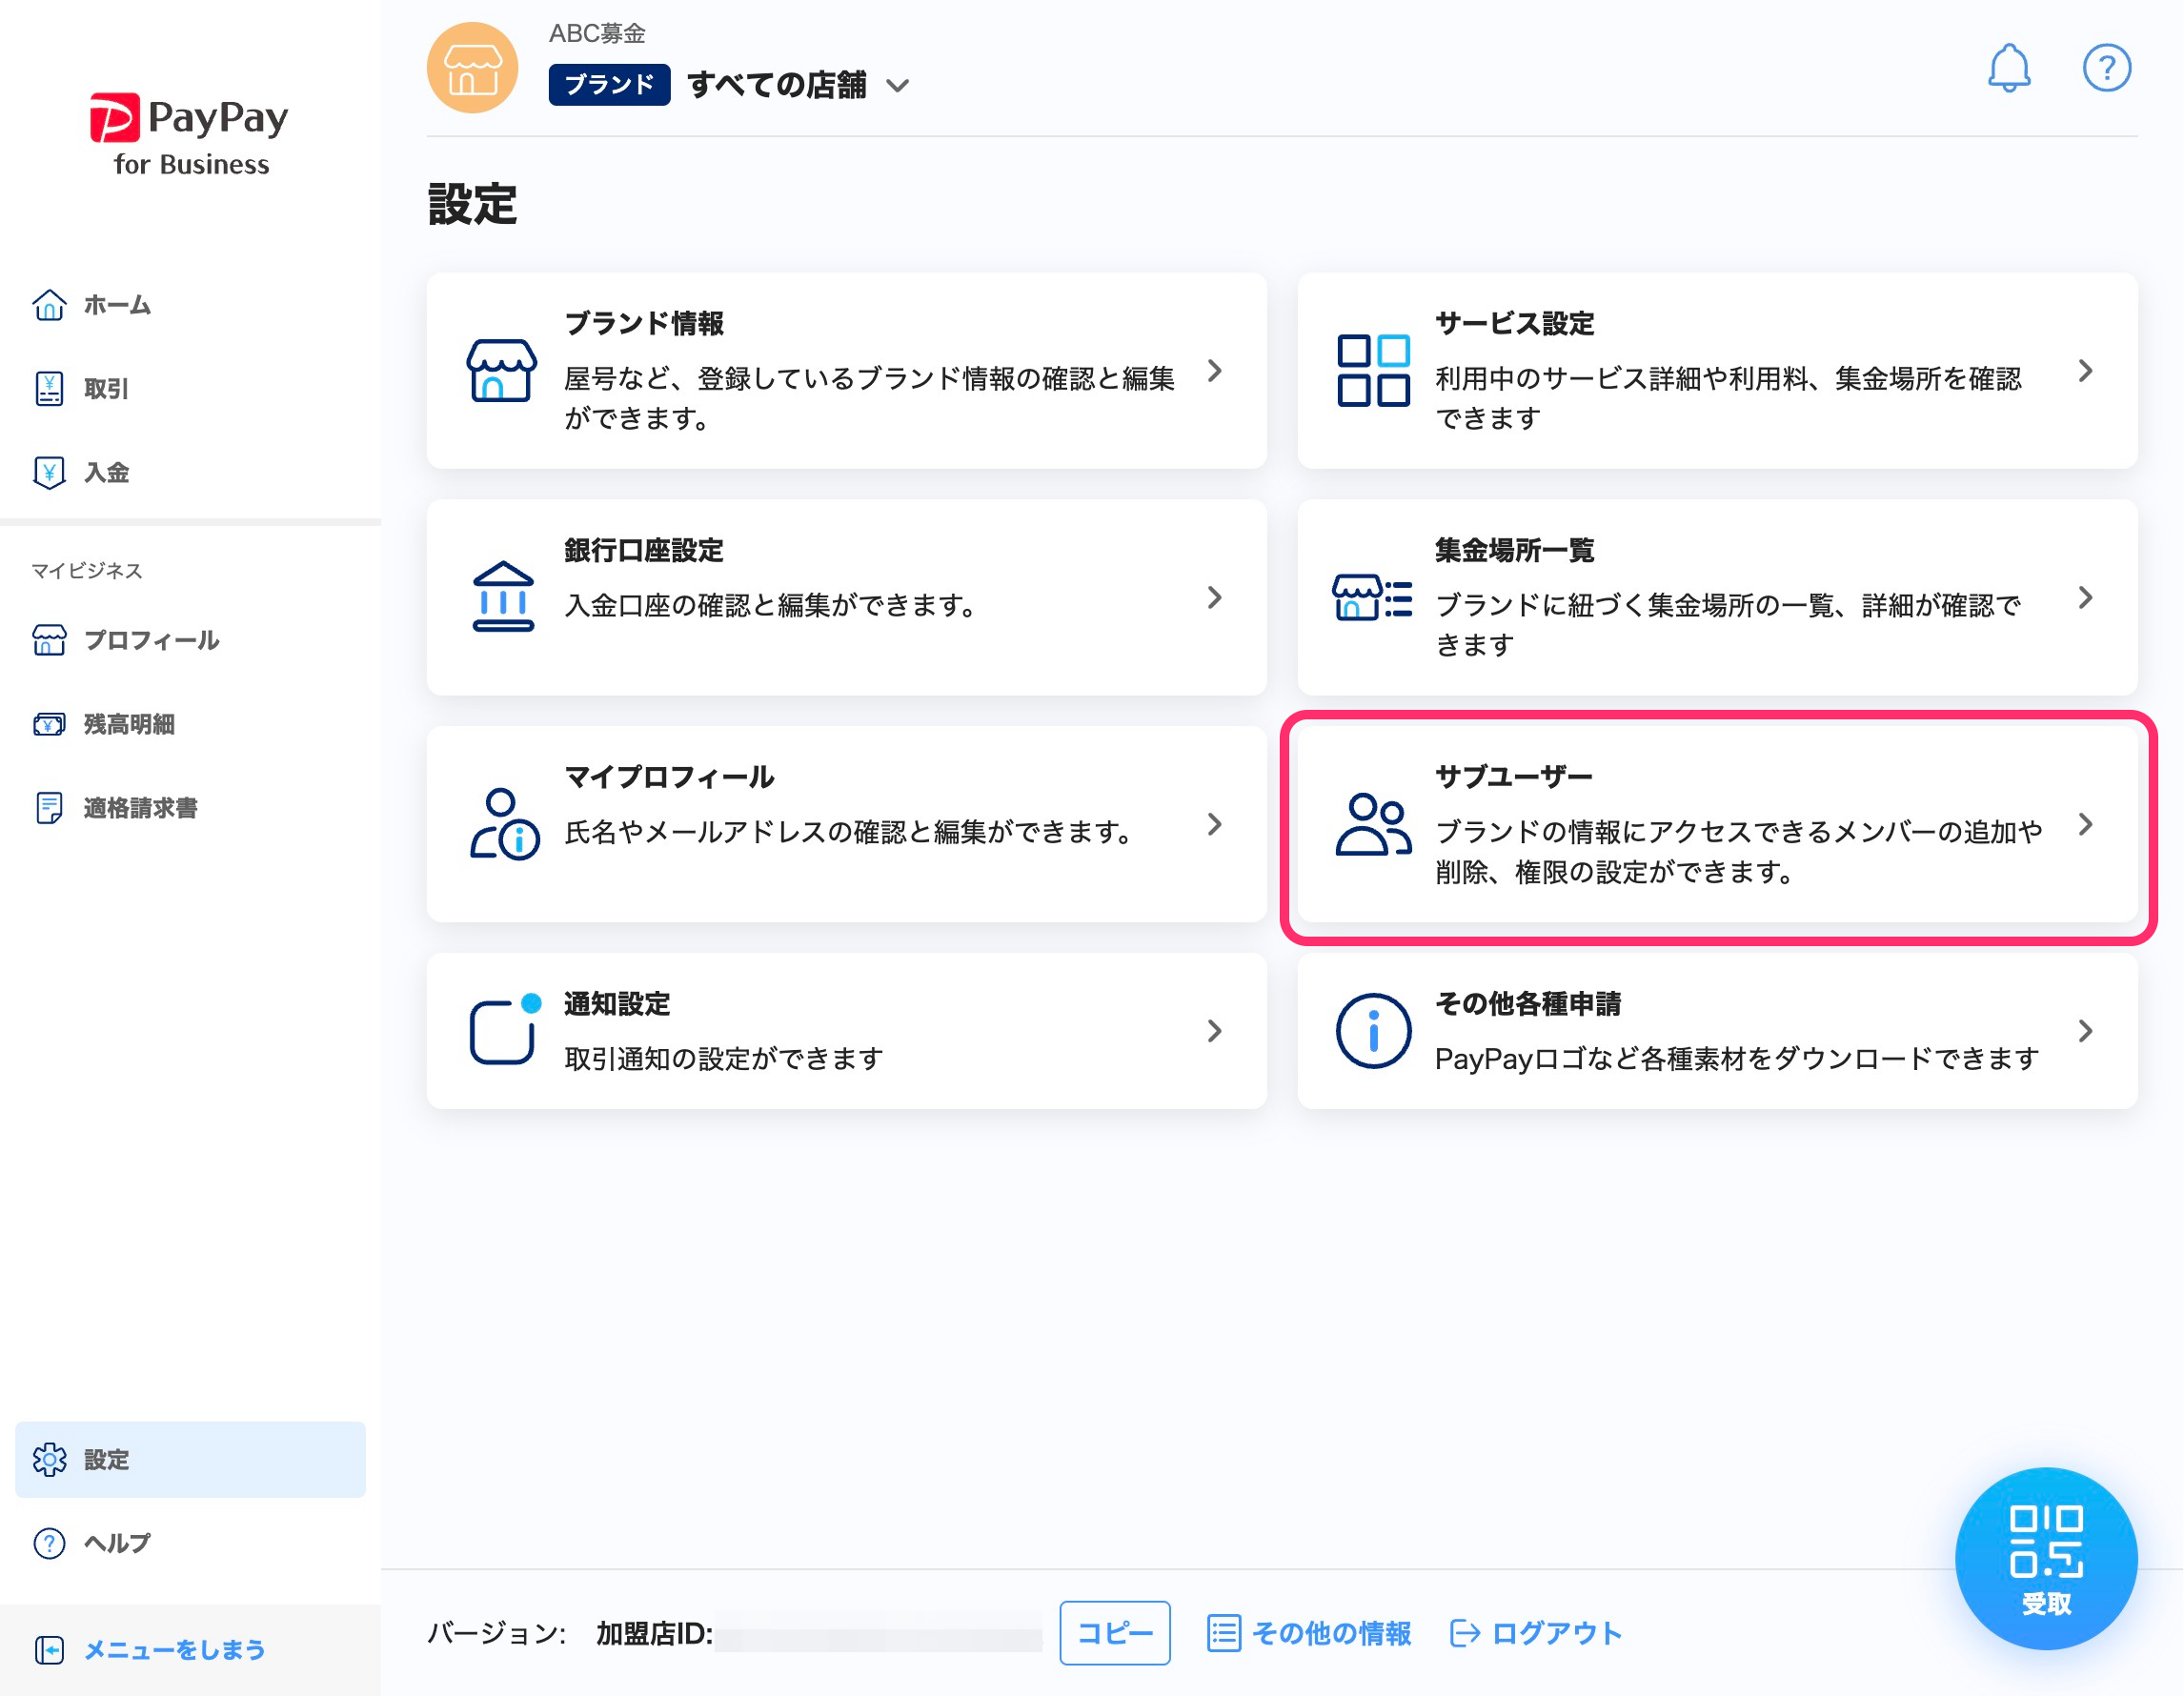Screen dimensions: 2184x1696
Task: Open the 集金場所一覧 card title
Action: 1514,550
